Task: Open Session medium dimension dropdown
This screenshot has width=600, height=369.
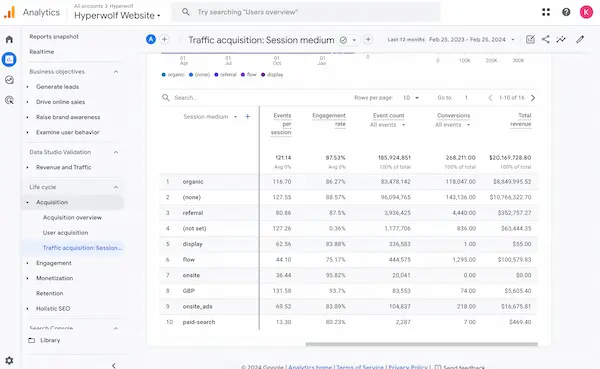Action: point(210,116)
